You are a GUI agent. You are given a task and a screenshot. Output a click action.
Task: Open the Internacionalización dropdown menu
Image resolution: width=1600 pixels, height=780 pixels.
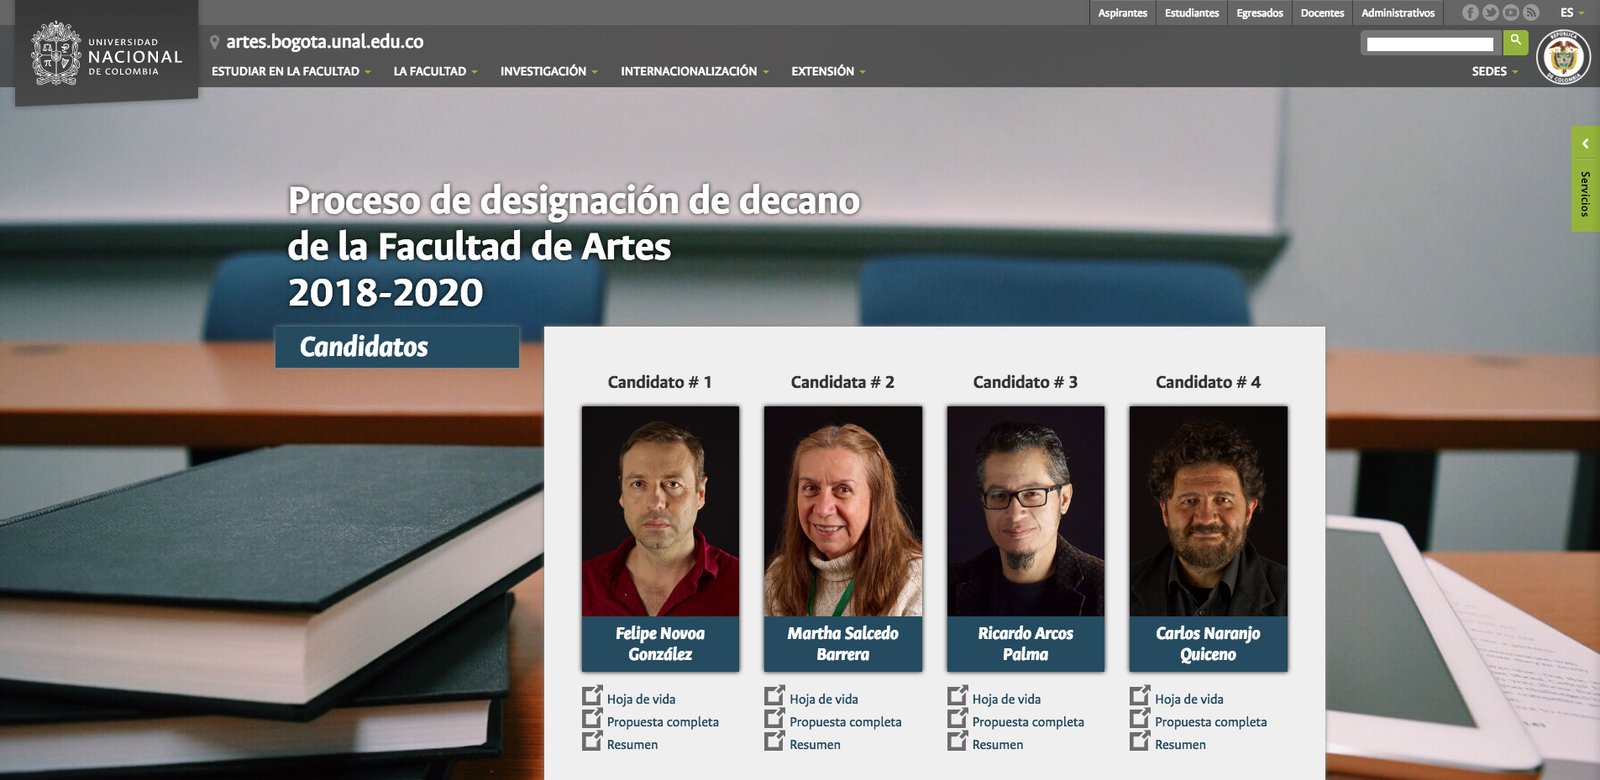(695, 71)
